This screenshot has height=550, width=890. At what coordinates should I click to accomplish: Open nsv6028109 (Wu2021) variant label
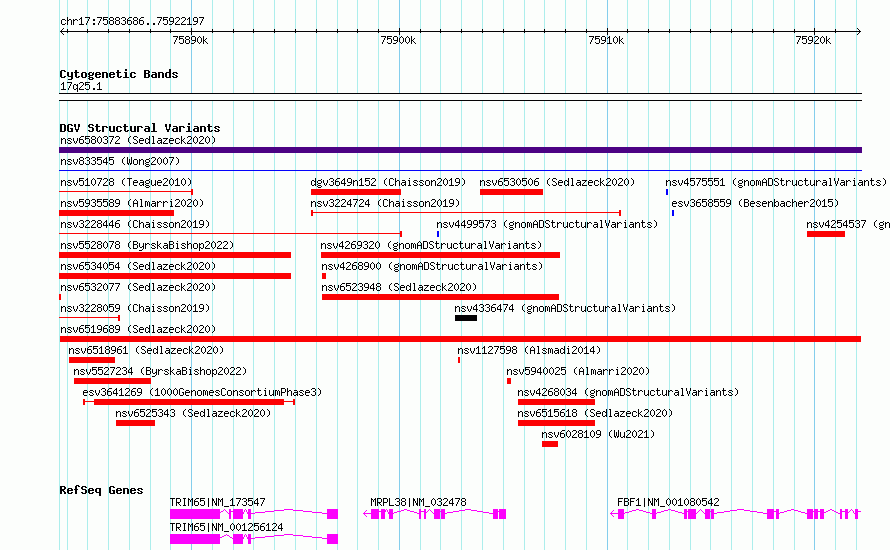click(598, 434)
